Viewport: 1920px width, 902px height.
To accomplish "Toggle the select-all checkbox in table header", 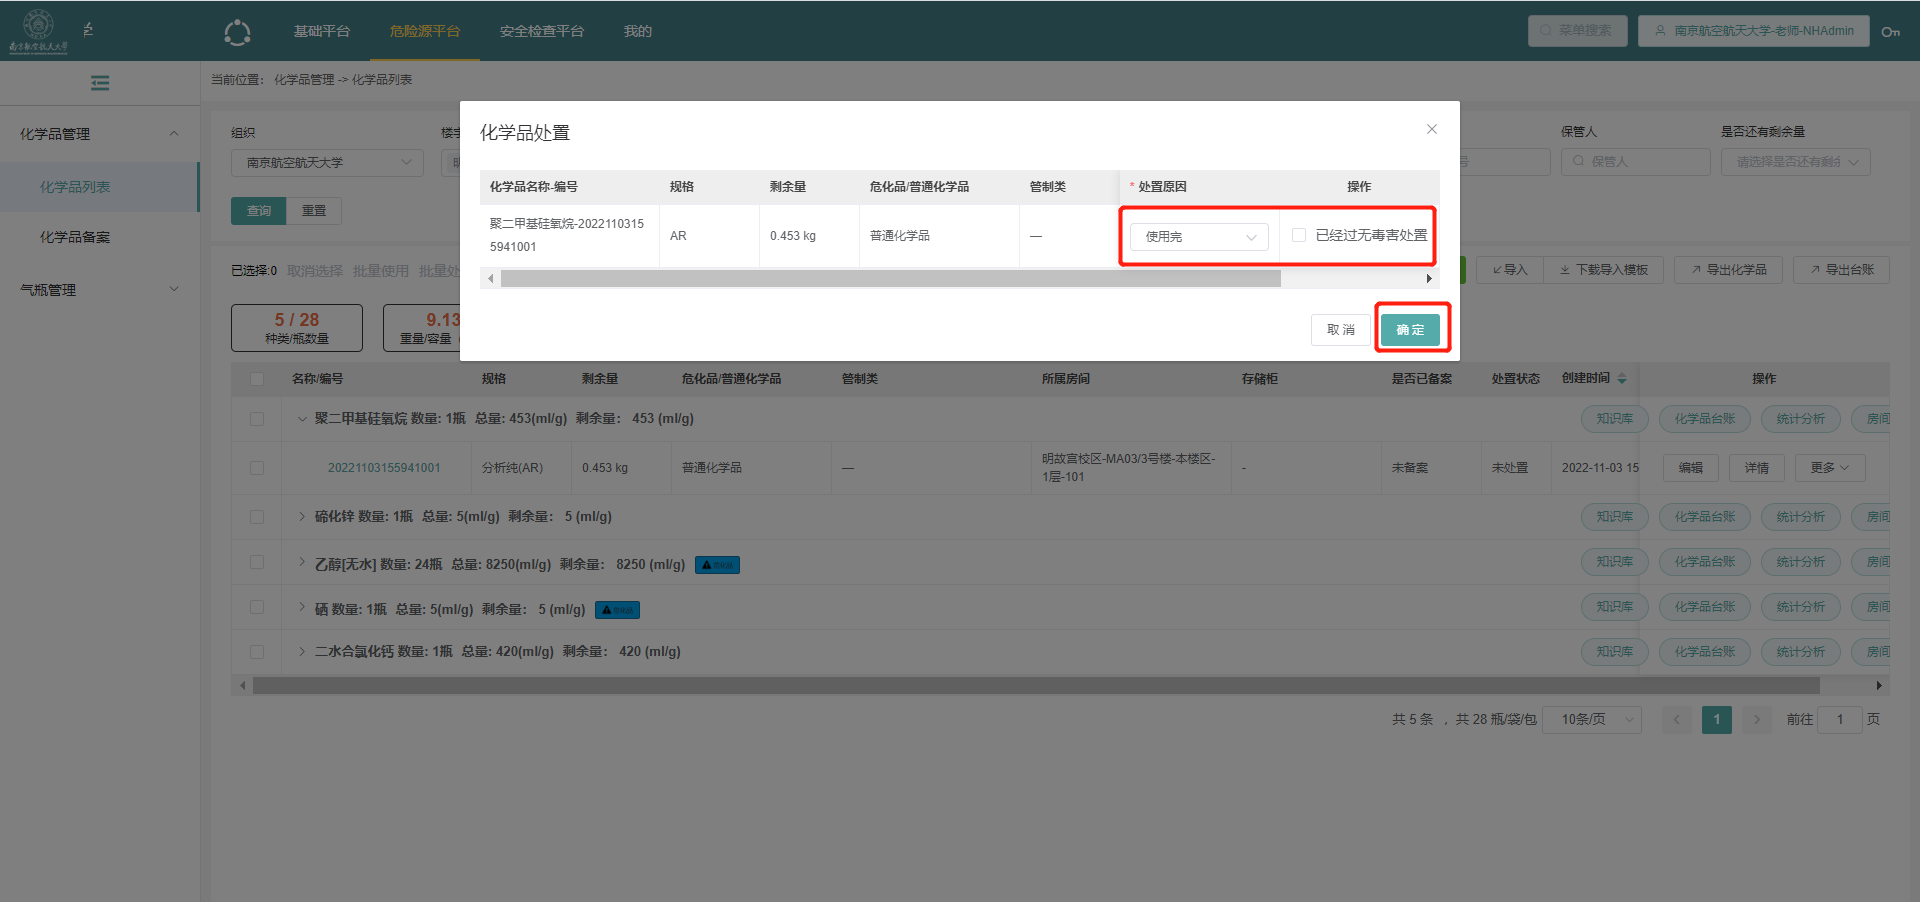I will 257,379.
